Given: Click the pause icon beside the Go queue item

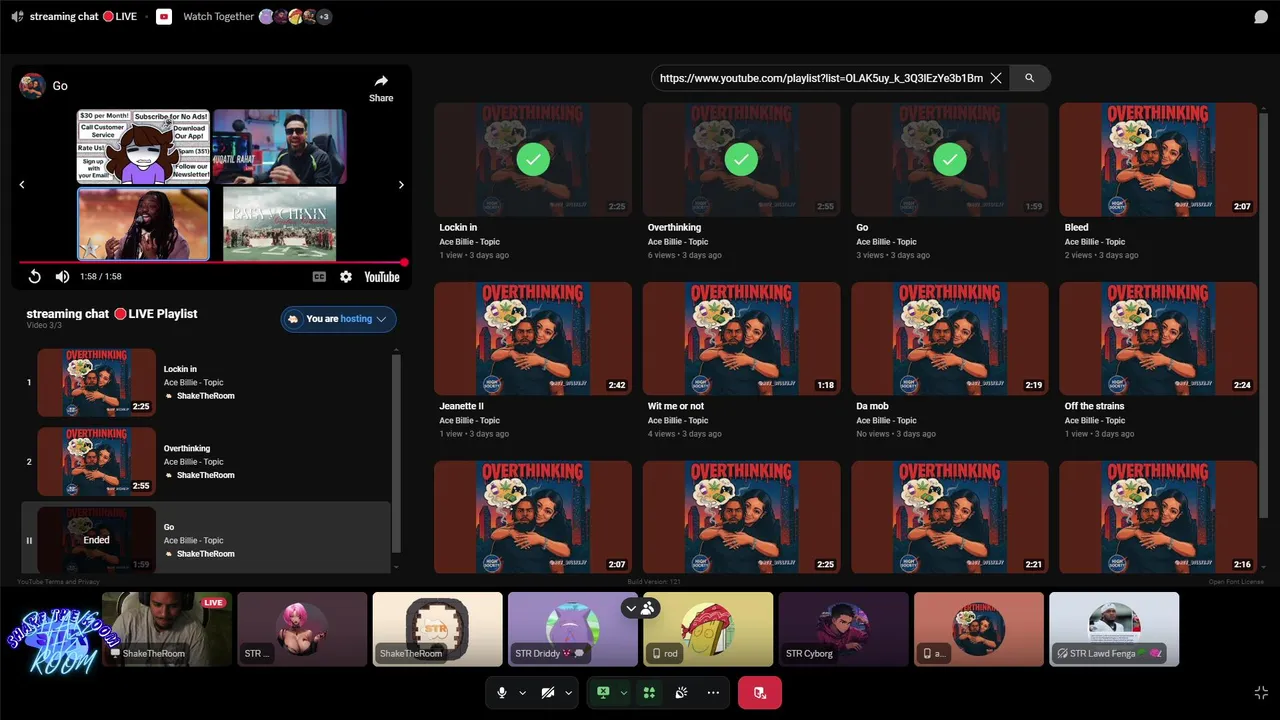Looking at the screenshot, I should point(29,540).
